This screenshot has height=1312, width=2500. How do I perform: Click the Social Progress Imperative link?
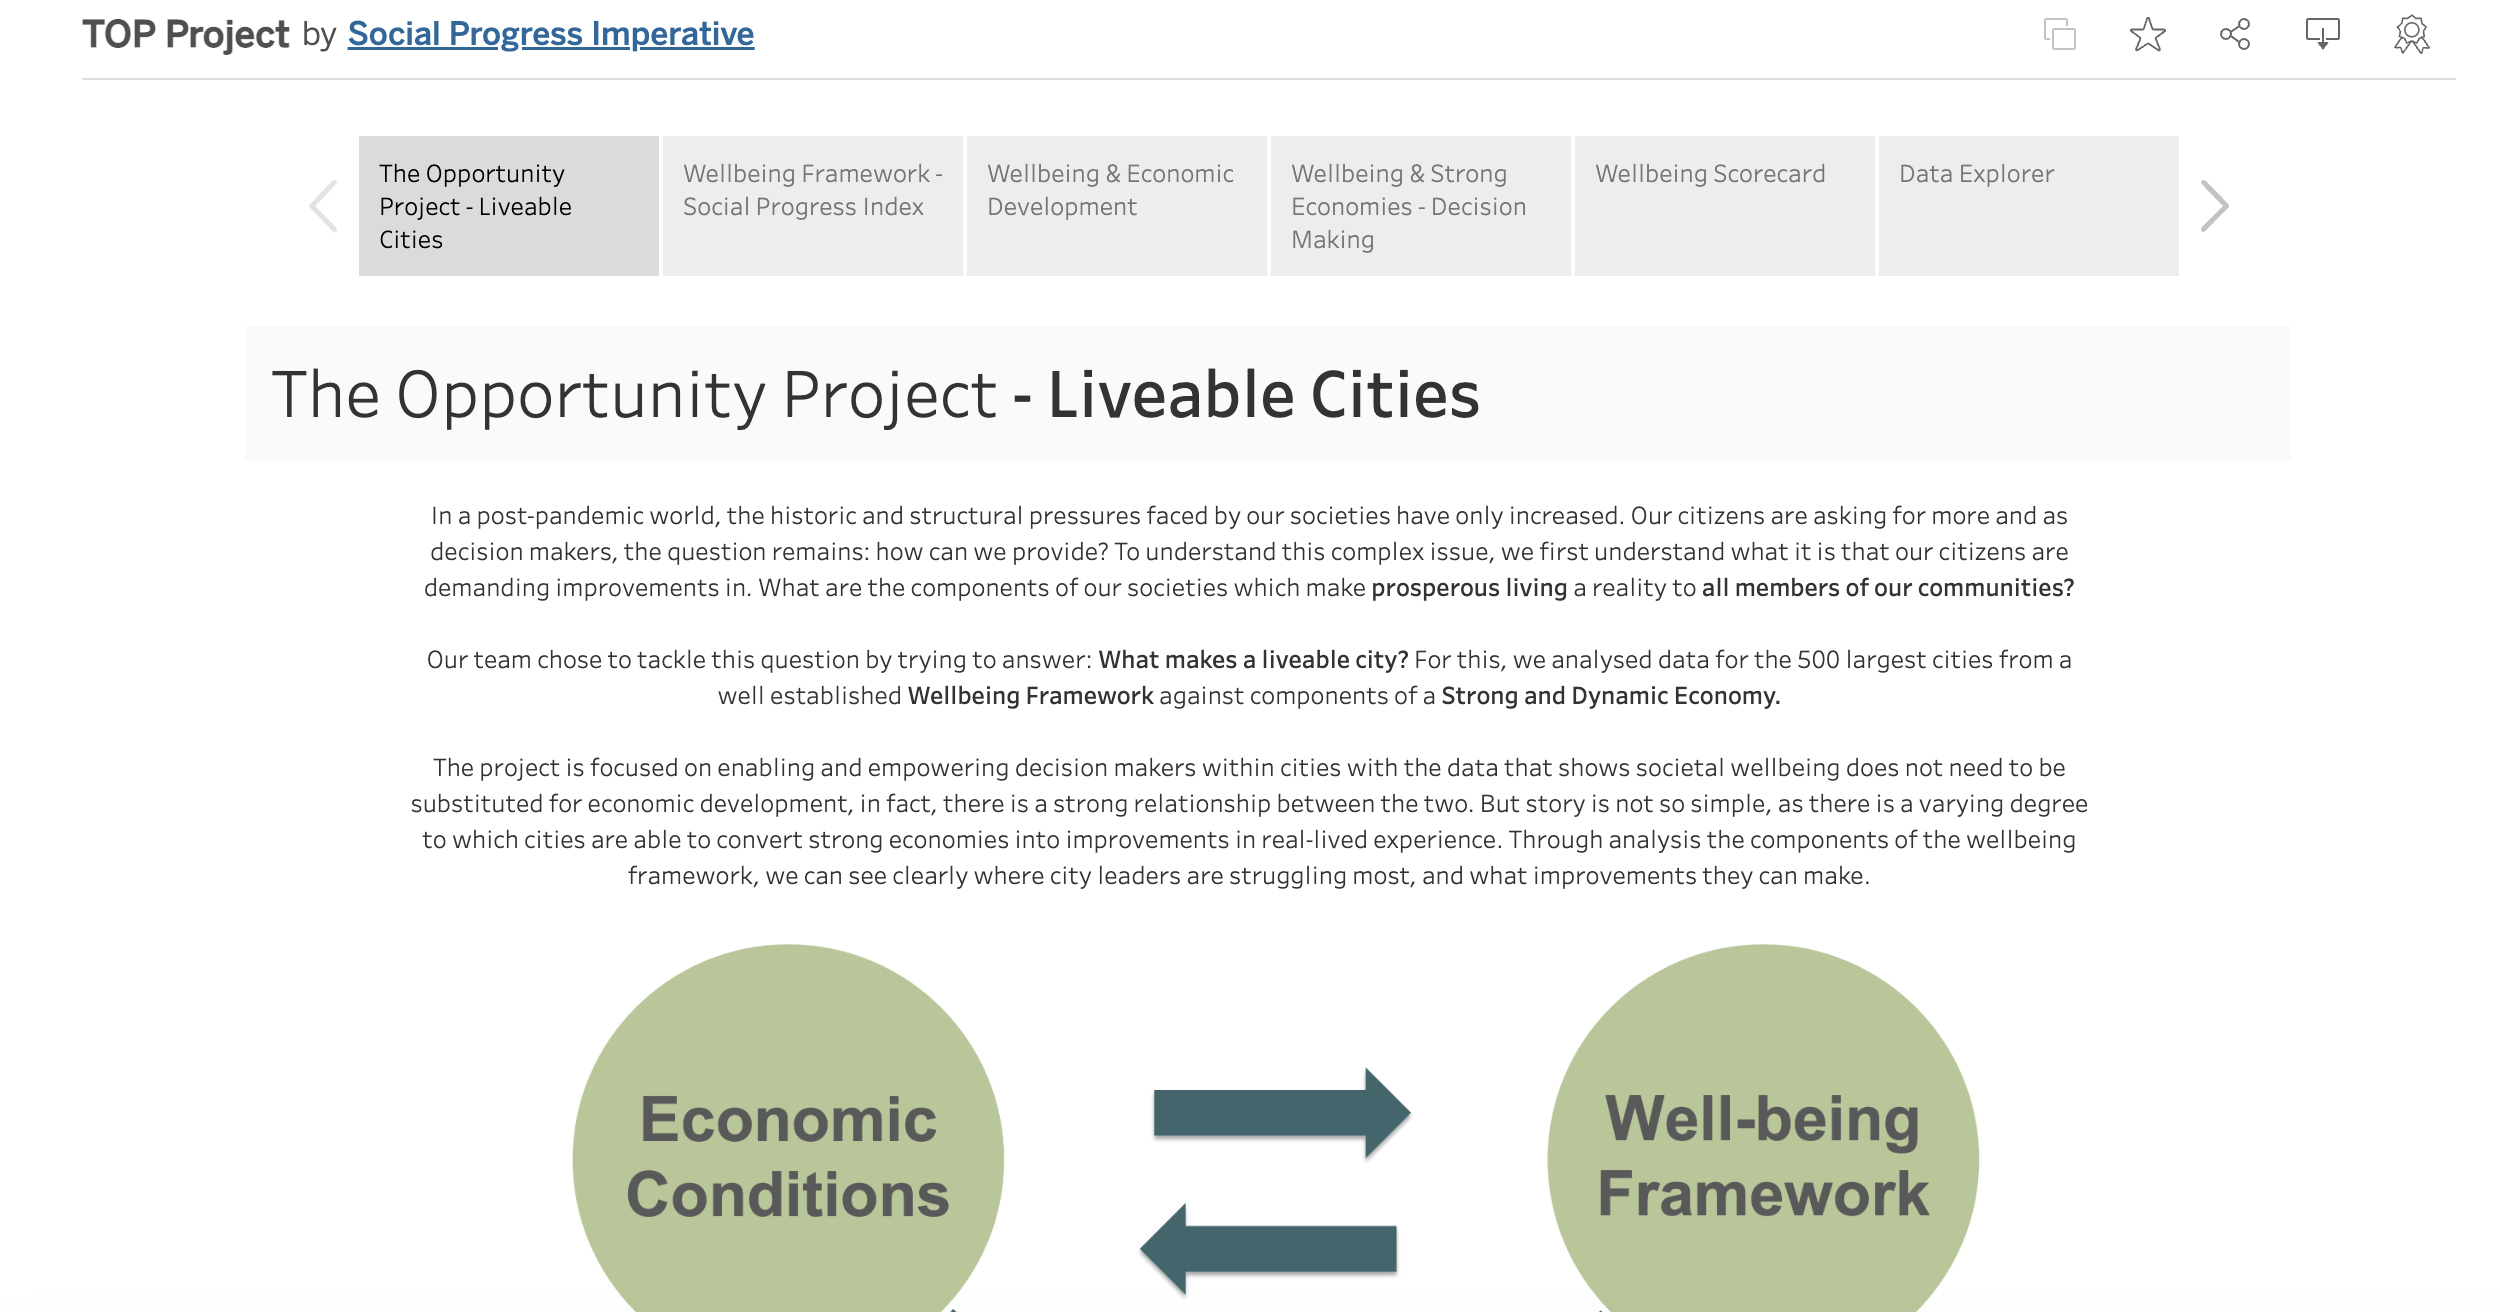click(x=551, y=31)
